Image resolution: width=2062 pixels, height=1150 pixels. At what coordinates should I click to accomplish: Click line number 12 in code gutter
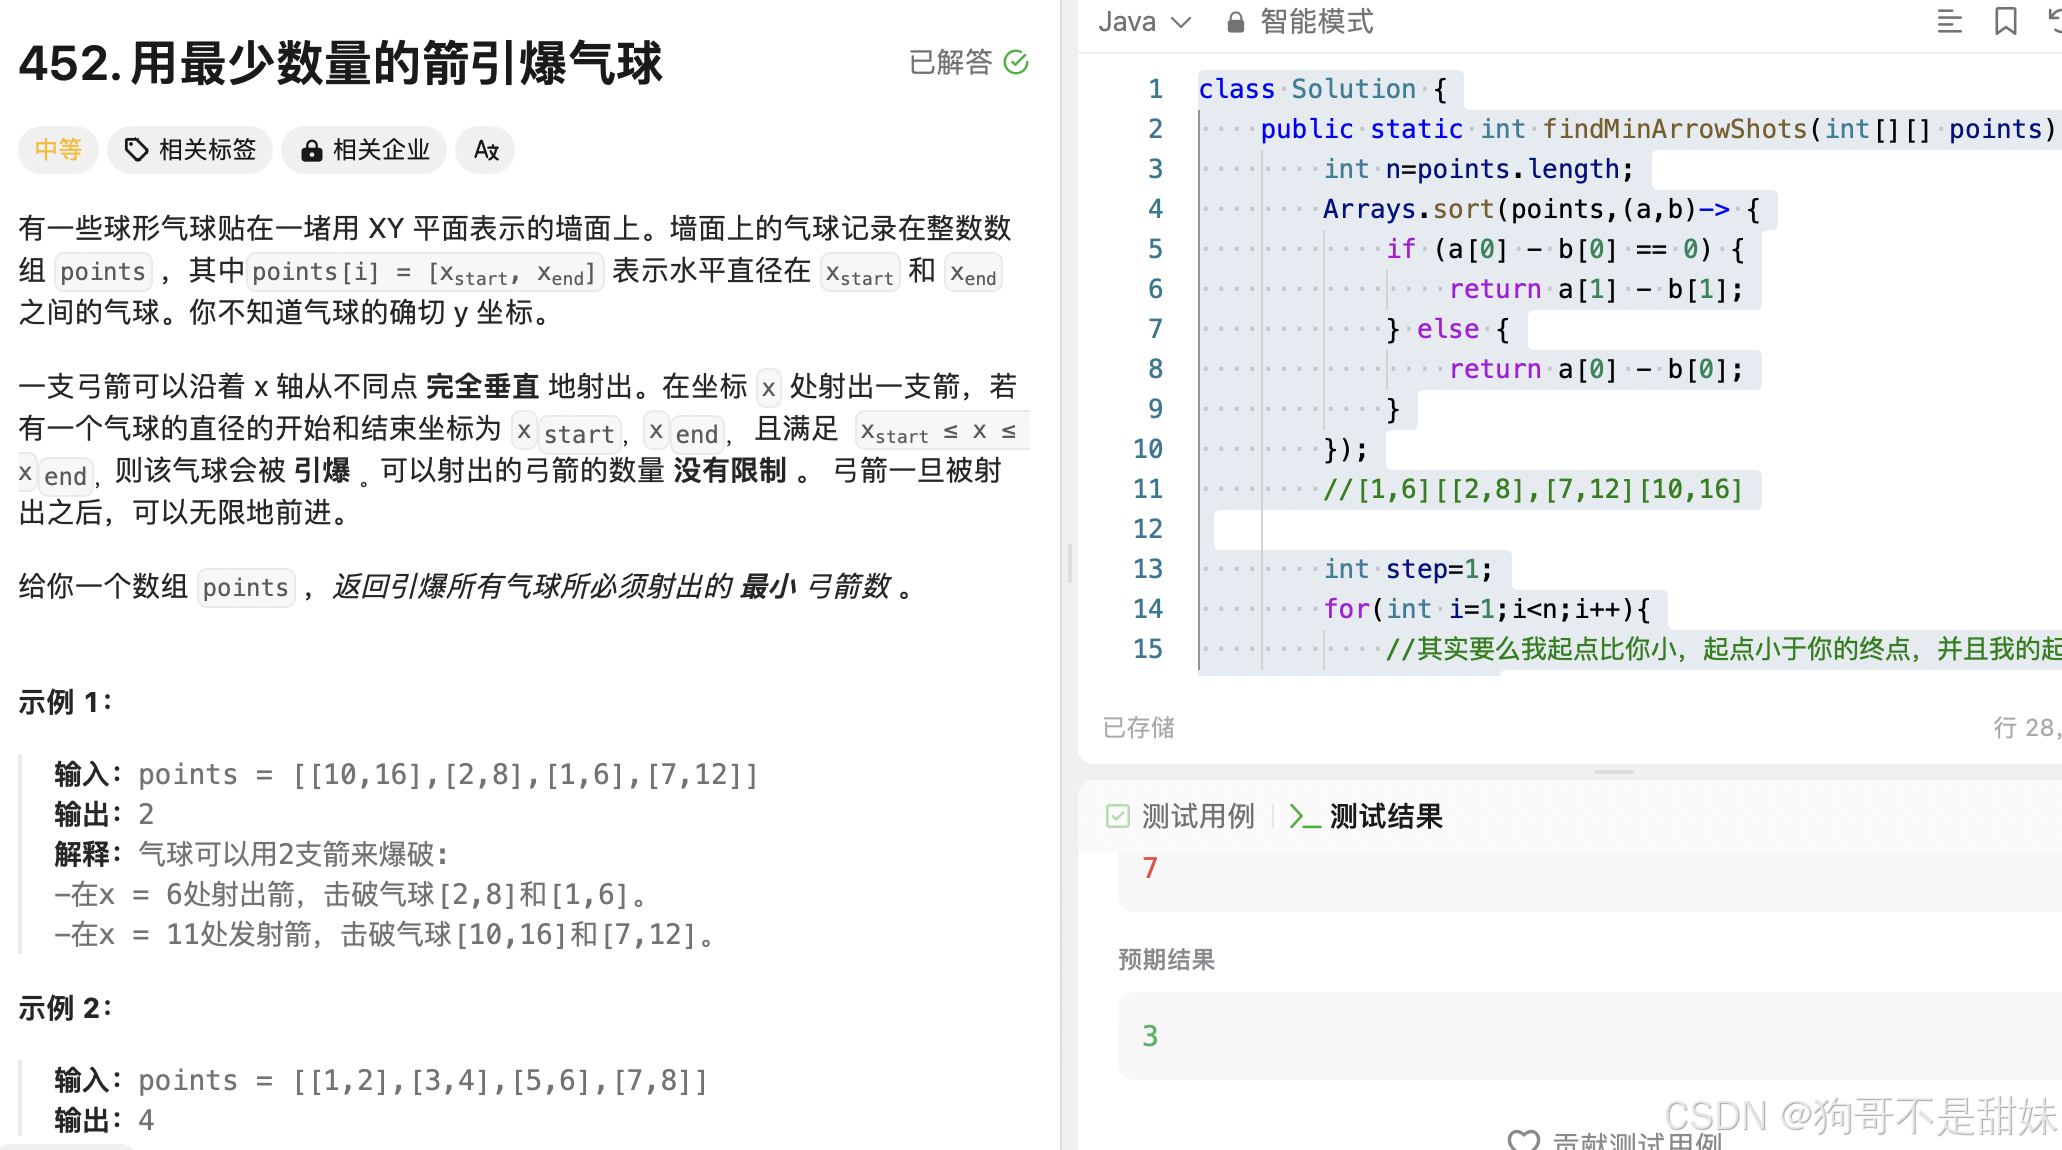[x=1148, y=528]
